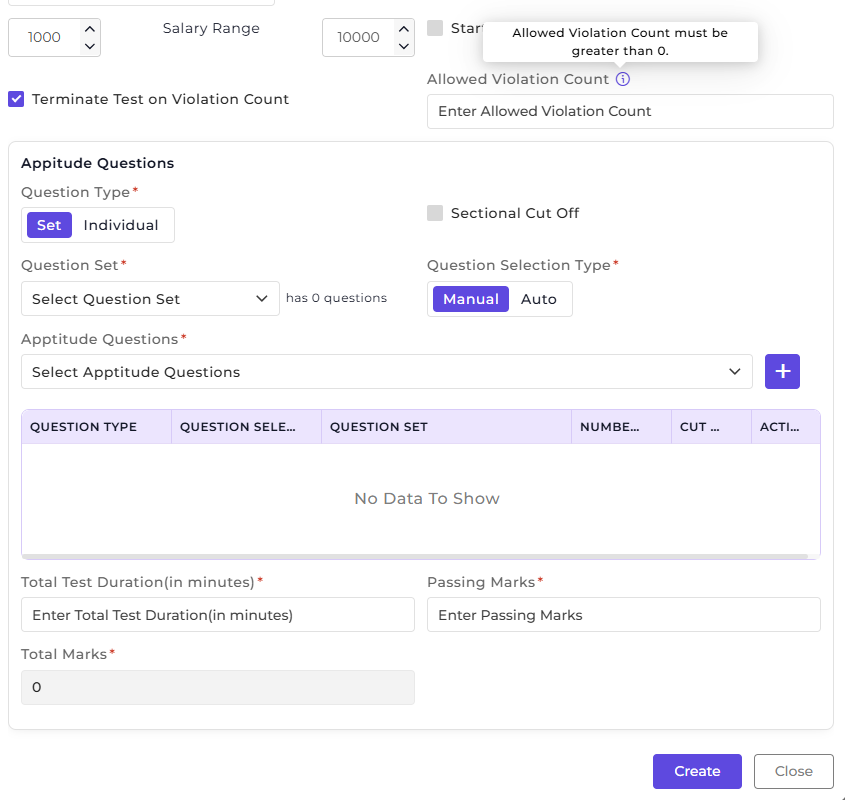Click the Salary Range label

click(x=211, y=29)
